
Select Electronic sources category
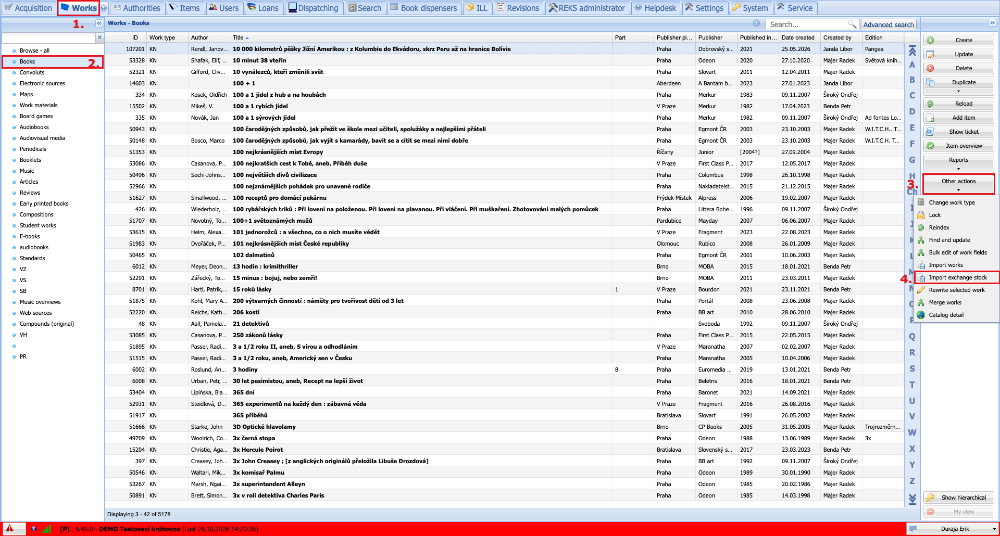pos(41,83)
